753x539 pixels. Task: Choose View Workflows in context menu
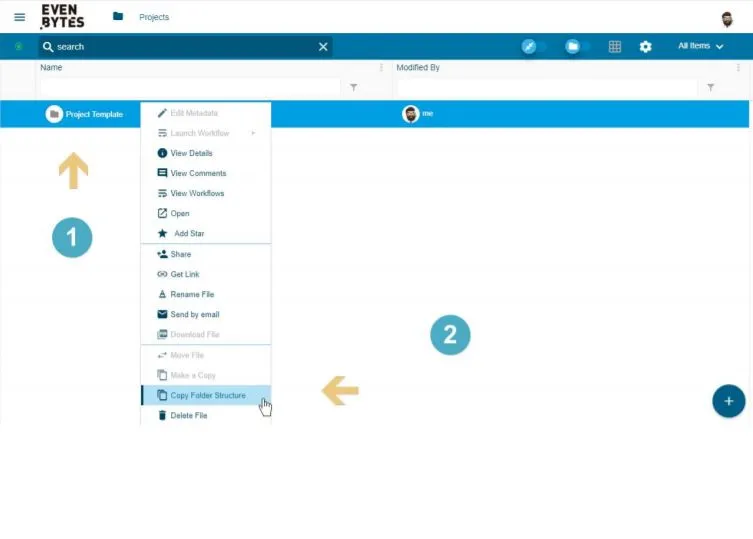click(x=206, y=194)
